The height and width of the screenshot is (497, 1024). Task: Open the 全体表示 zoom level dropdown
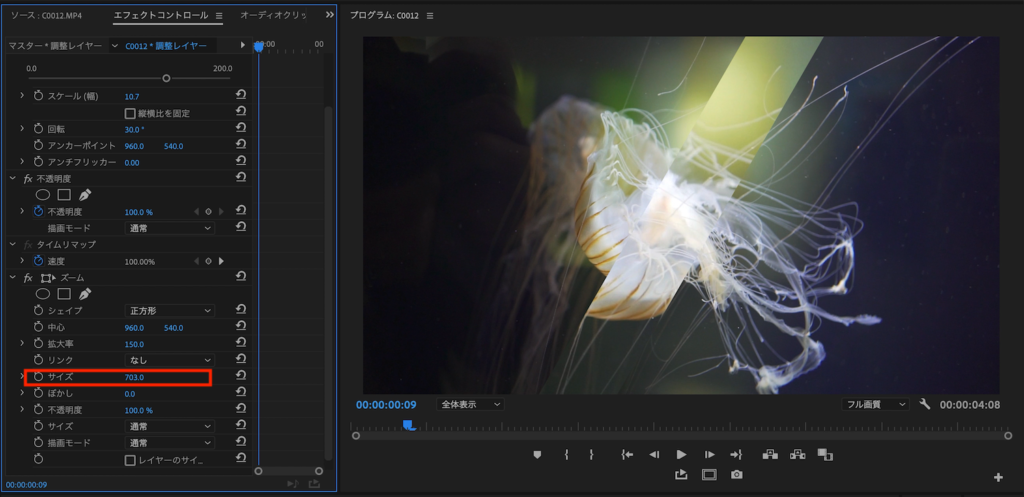470,404
